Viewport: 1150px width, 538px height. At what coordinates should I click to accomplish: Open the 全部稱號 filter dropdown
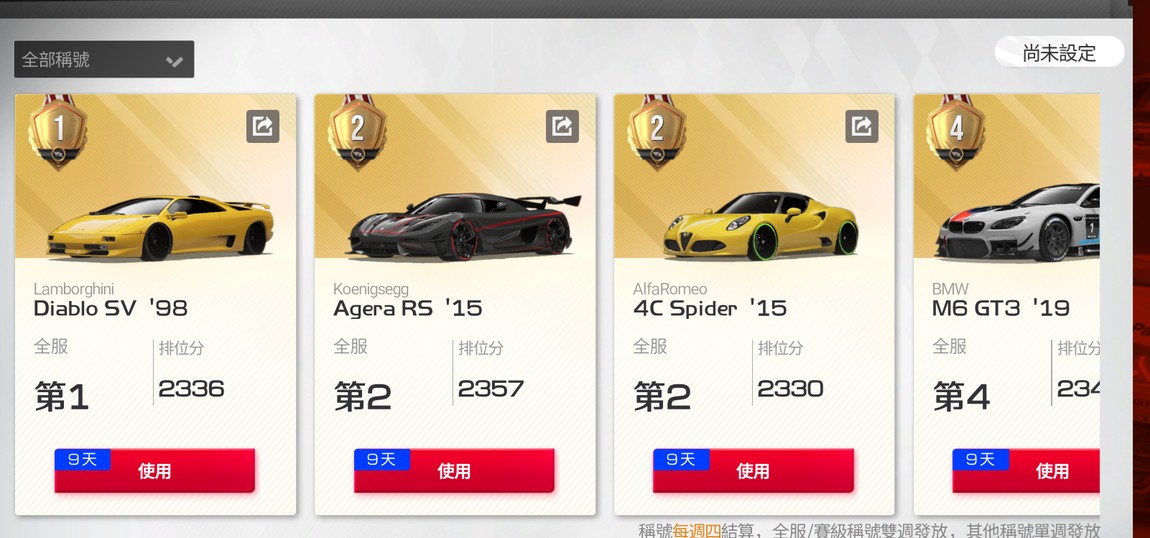[104, 59]
